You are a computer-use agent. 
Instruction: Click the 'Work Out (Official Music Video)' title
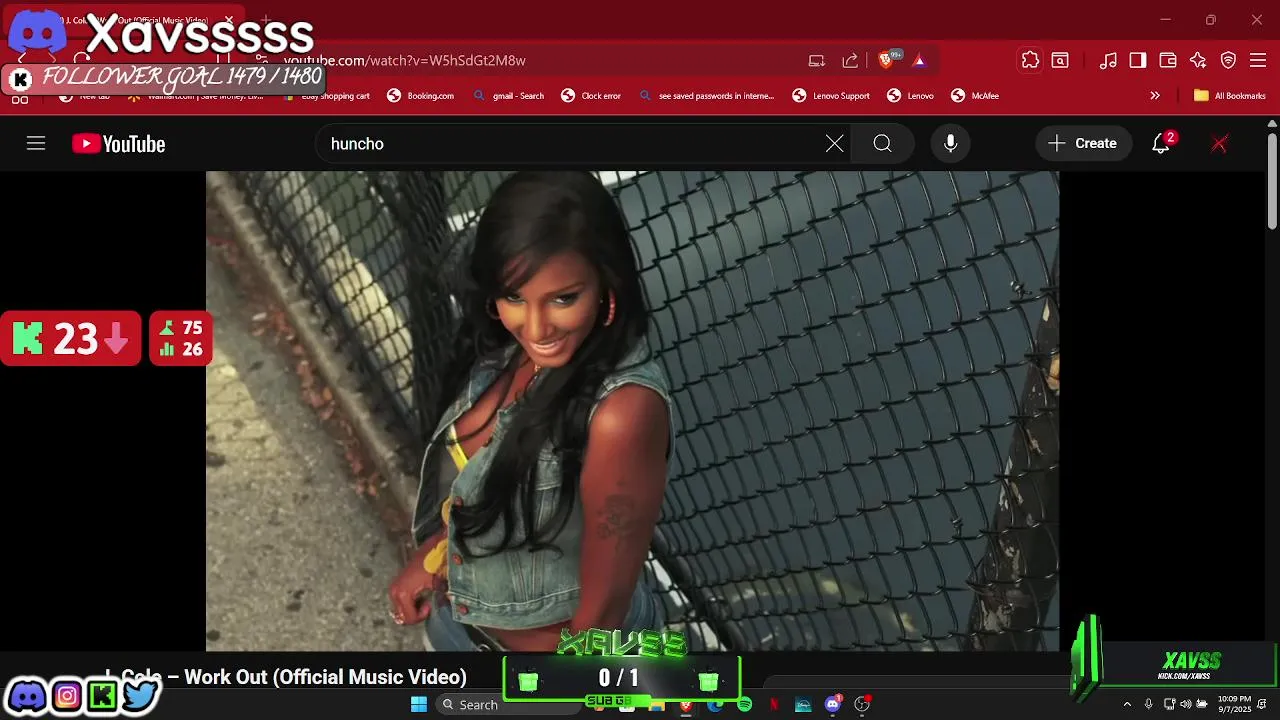tap(325, 677)
